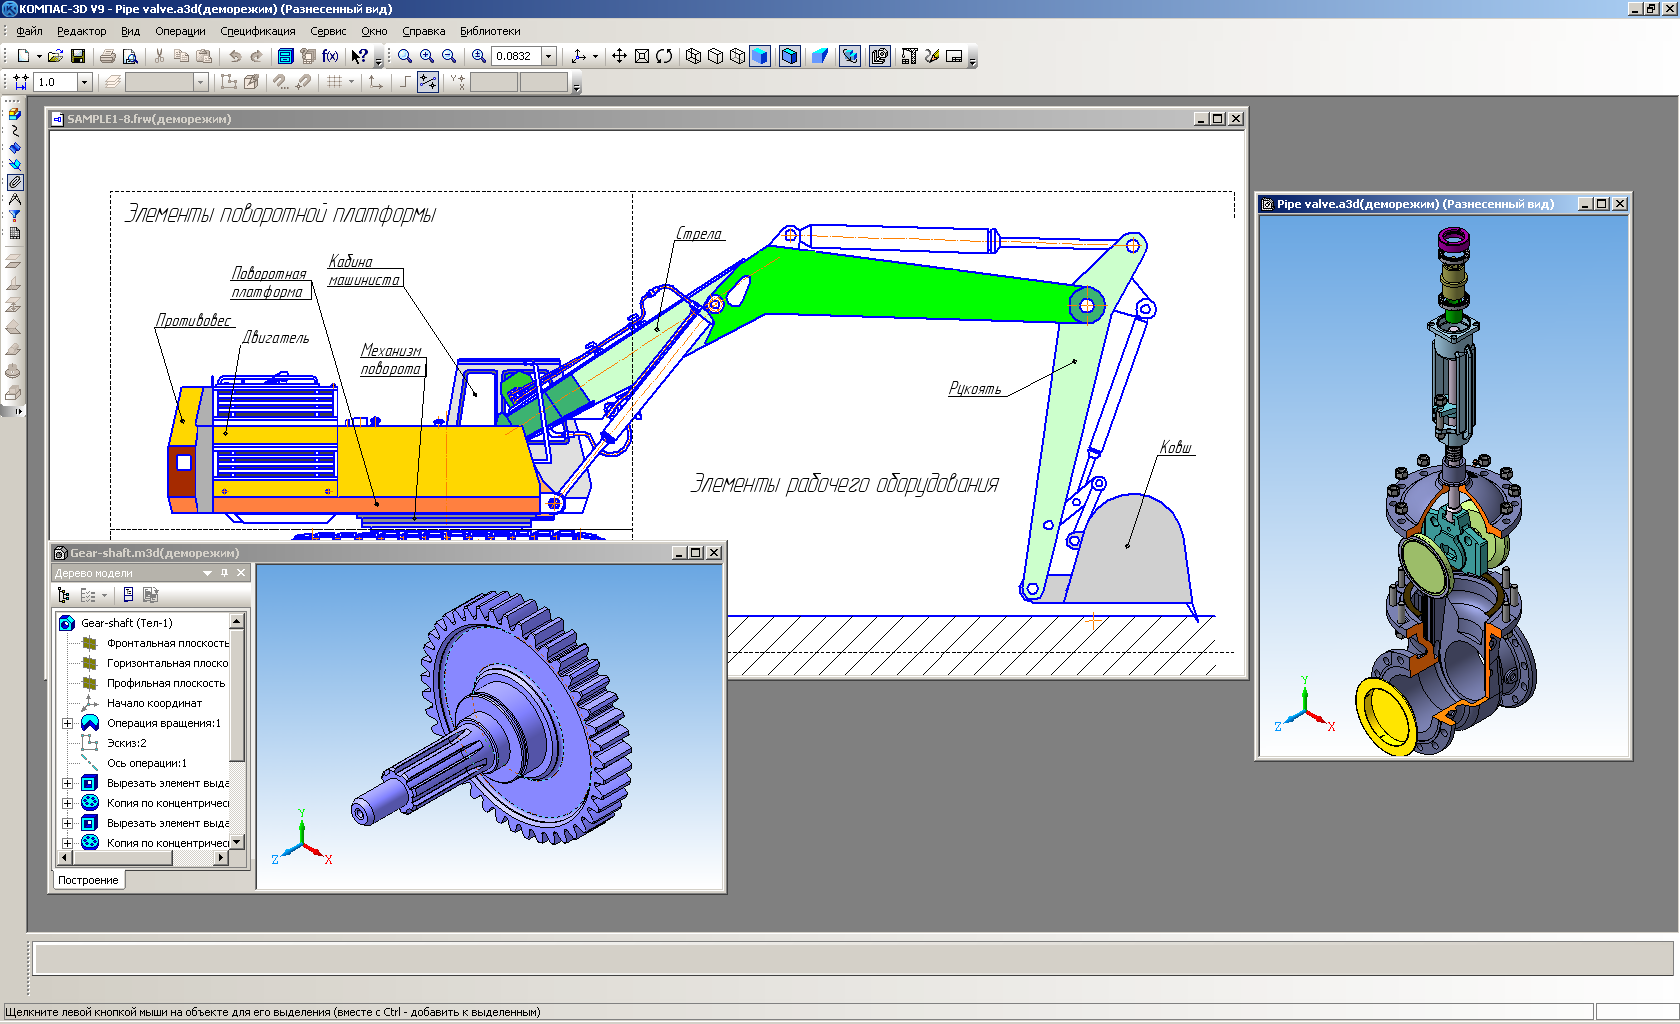The width and height of the screenshot is (1680, 1024).
Task: Toggle the paperclip tool in left sidebar
Action: 15,182
